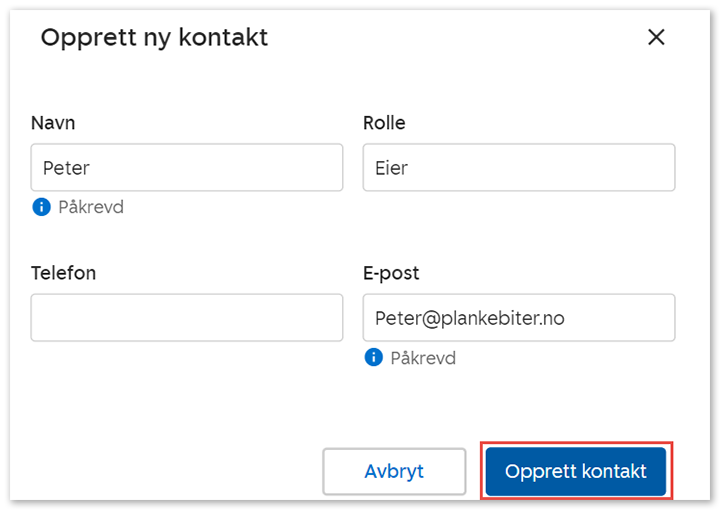Image resolution: width=720 pixels, height=510 pixels.
Task: Focus the Rolle input field
Action: (x=518, y=168)
